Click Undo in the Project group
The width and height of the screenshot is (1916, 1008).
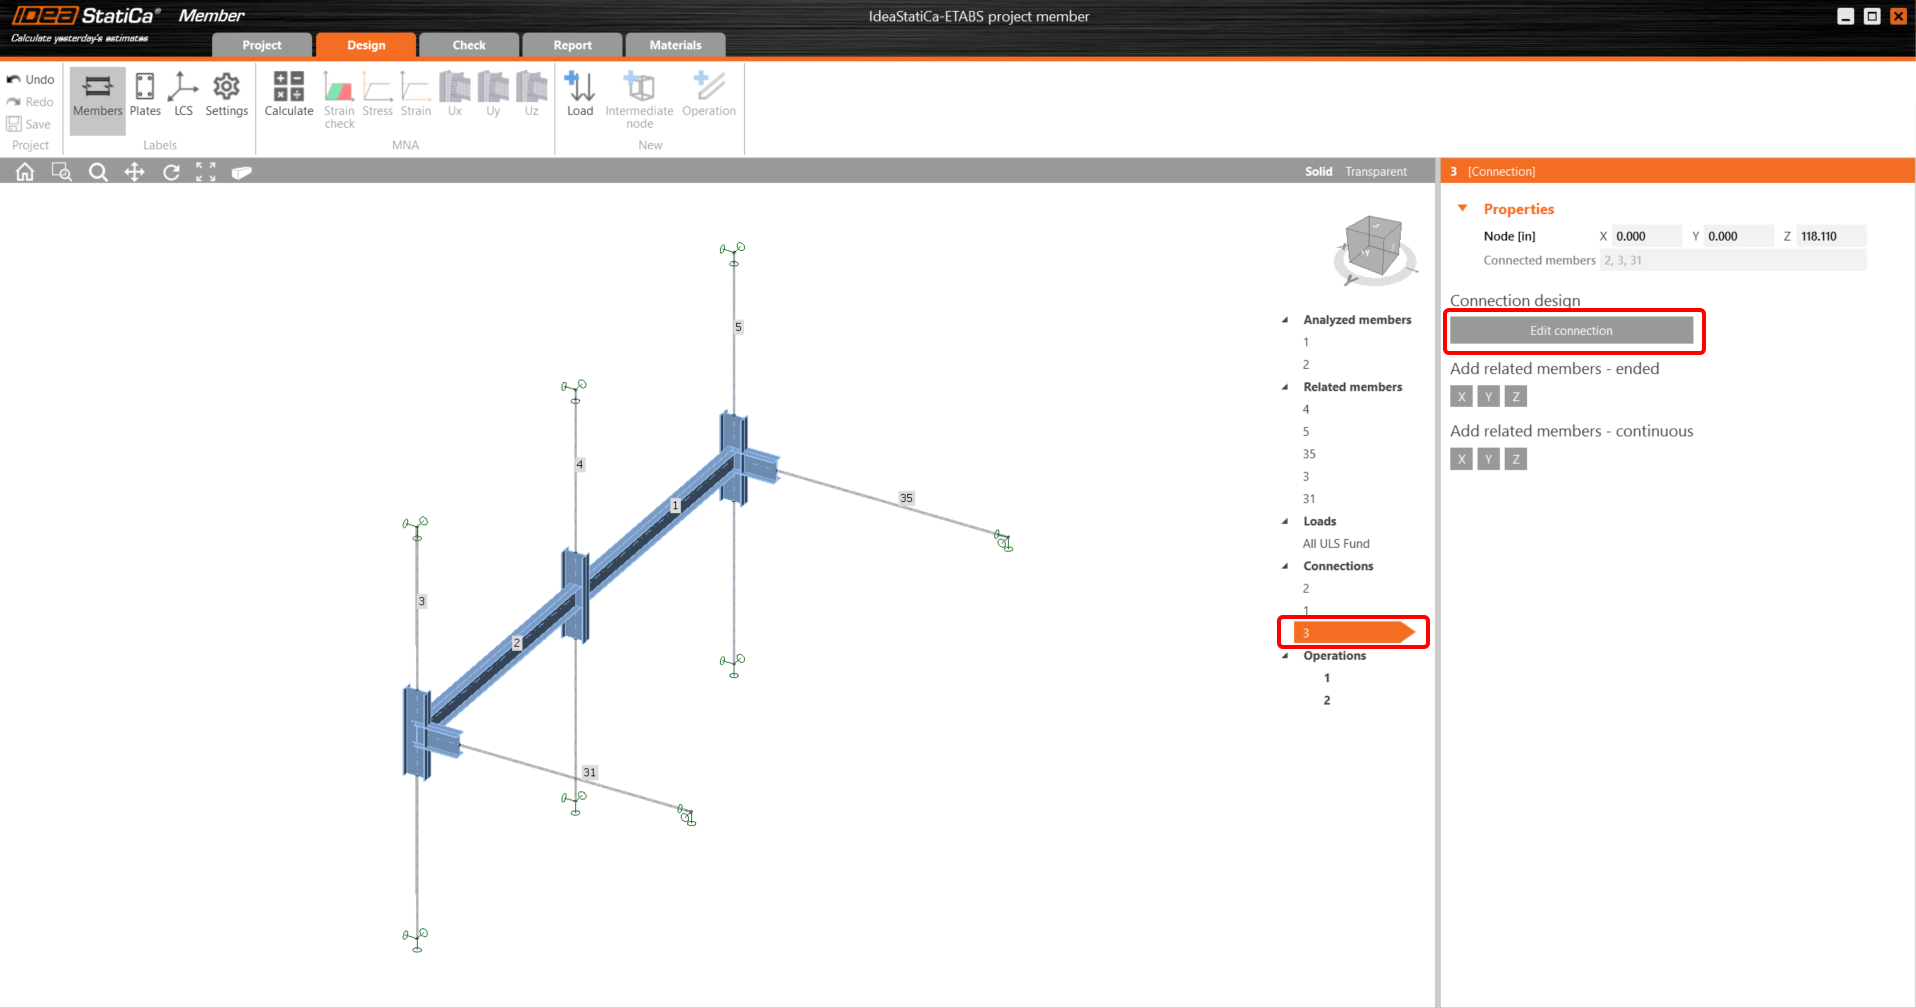click(31, 80)
